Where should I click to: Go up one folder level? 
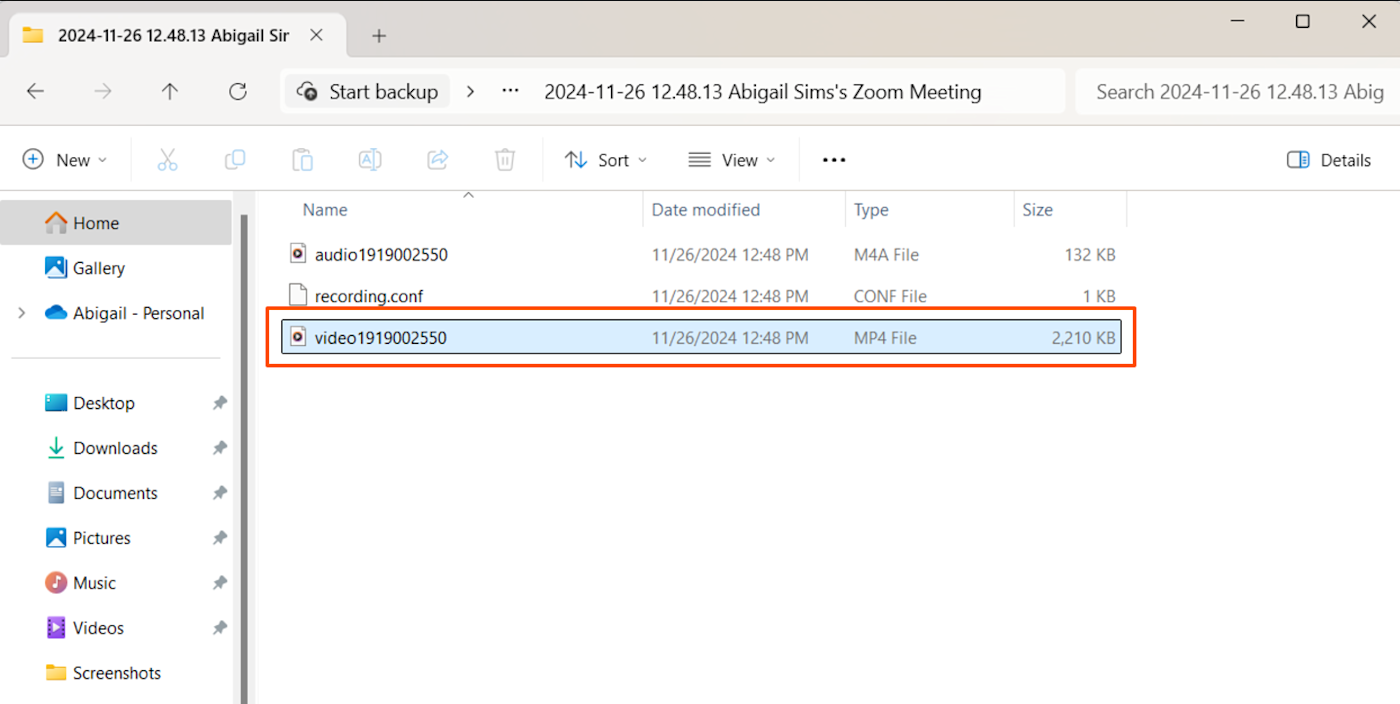170,92
